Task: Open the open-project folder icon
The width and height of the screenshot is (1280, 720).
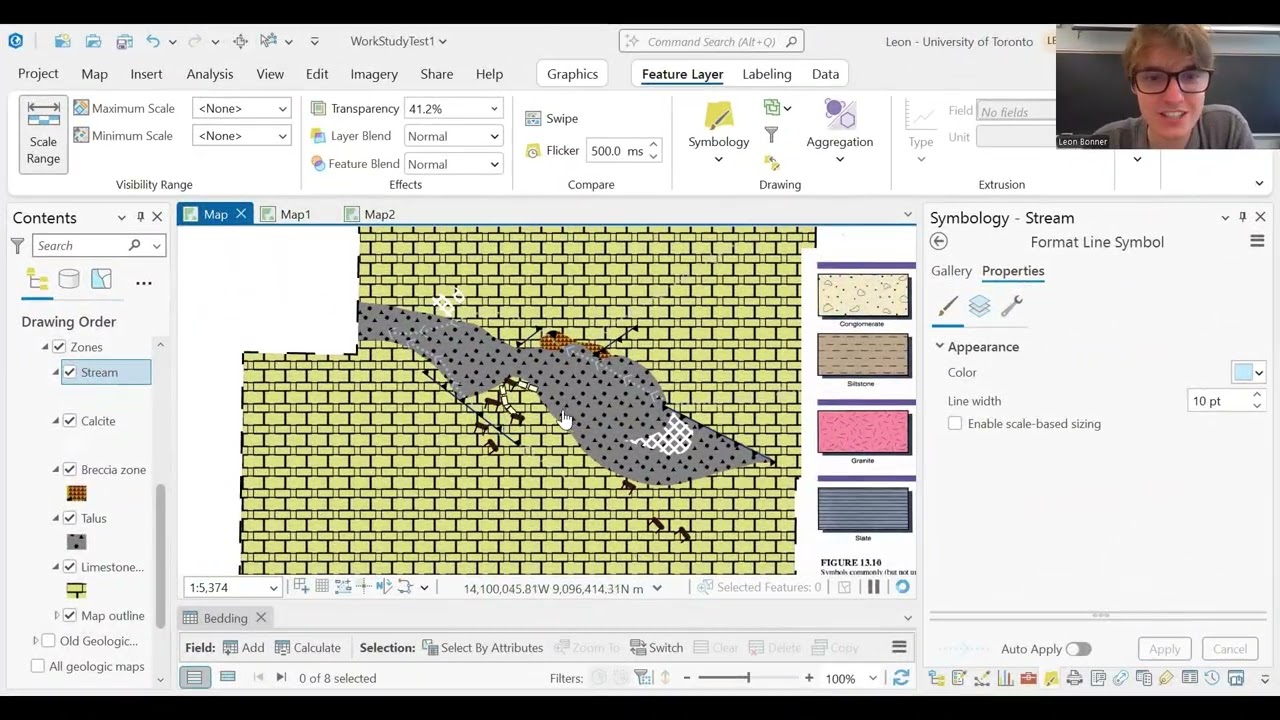Action: [93, 41]
